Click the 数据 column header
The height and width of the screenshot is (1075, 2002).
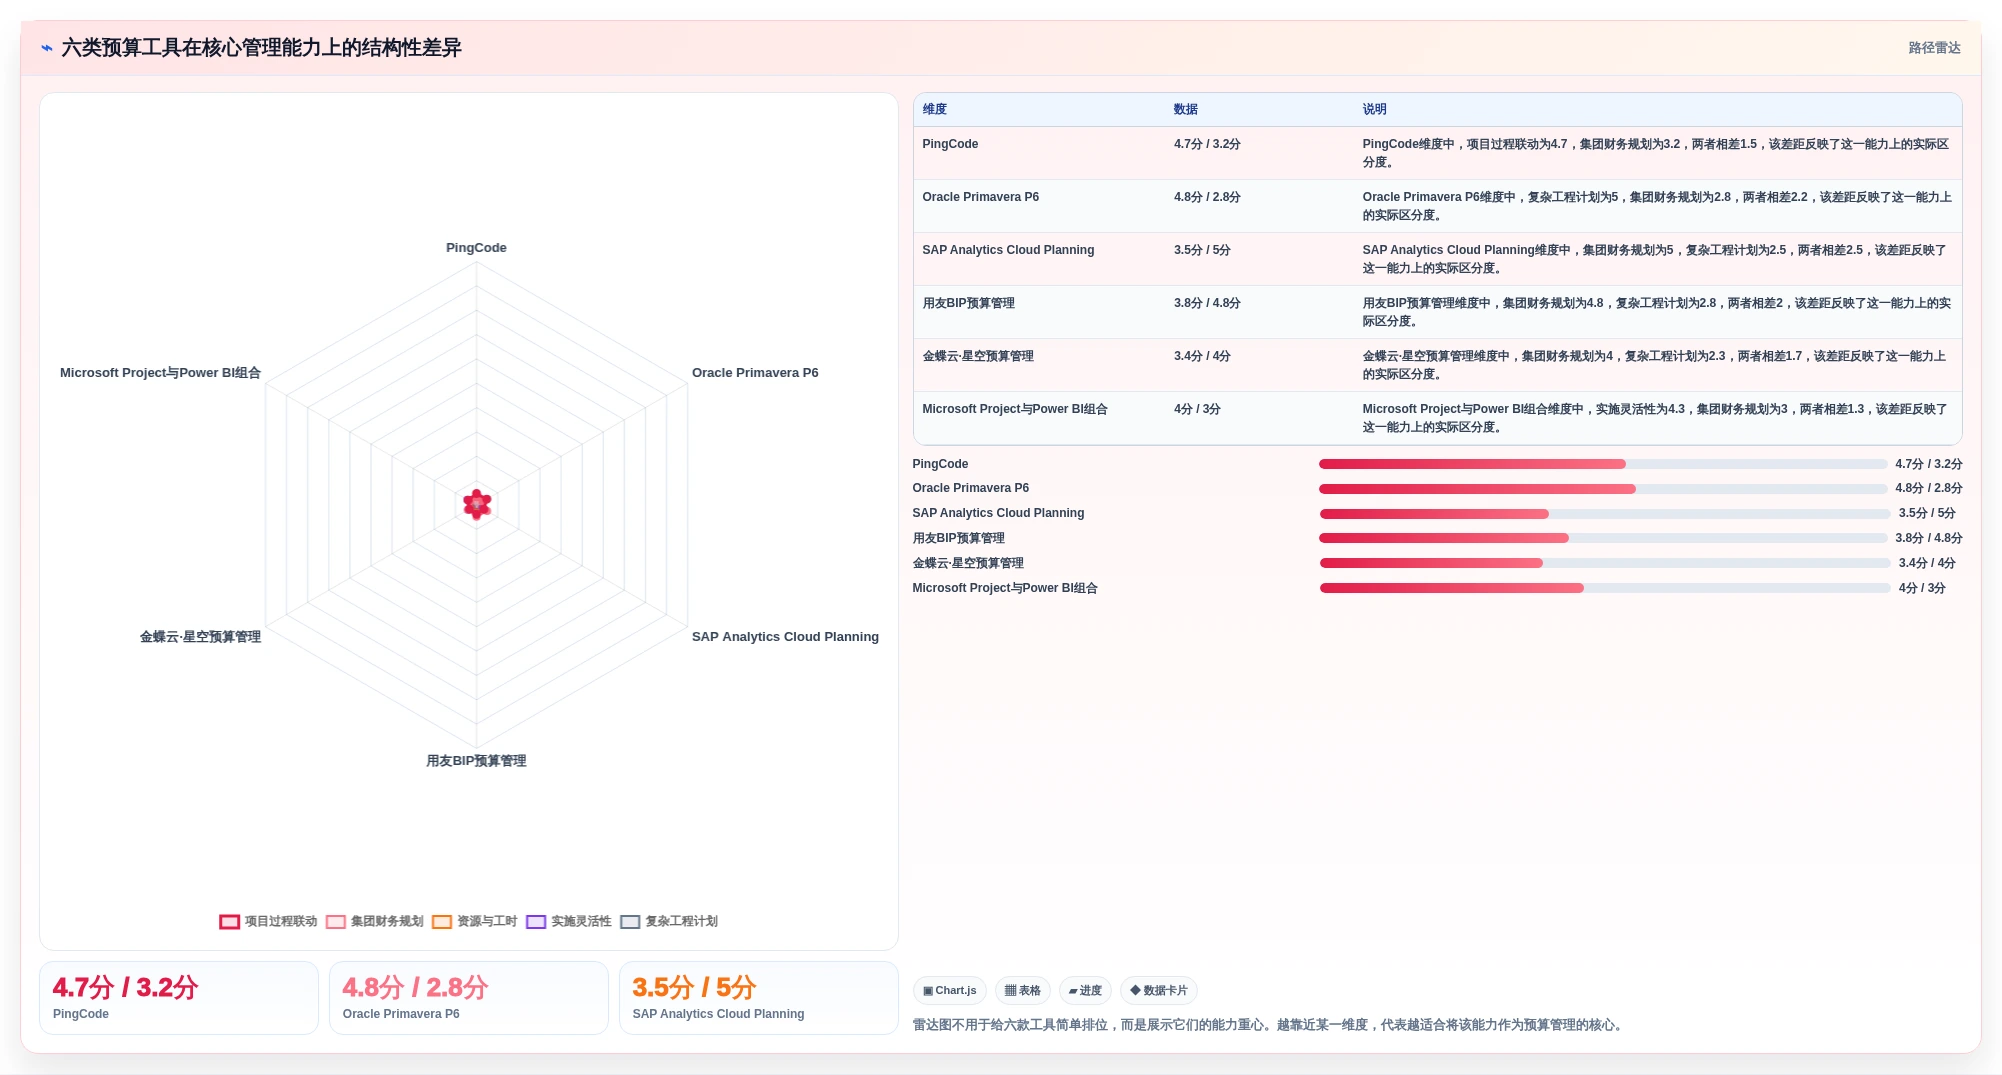coord(1186,110)
